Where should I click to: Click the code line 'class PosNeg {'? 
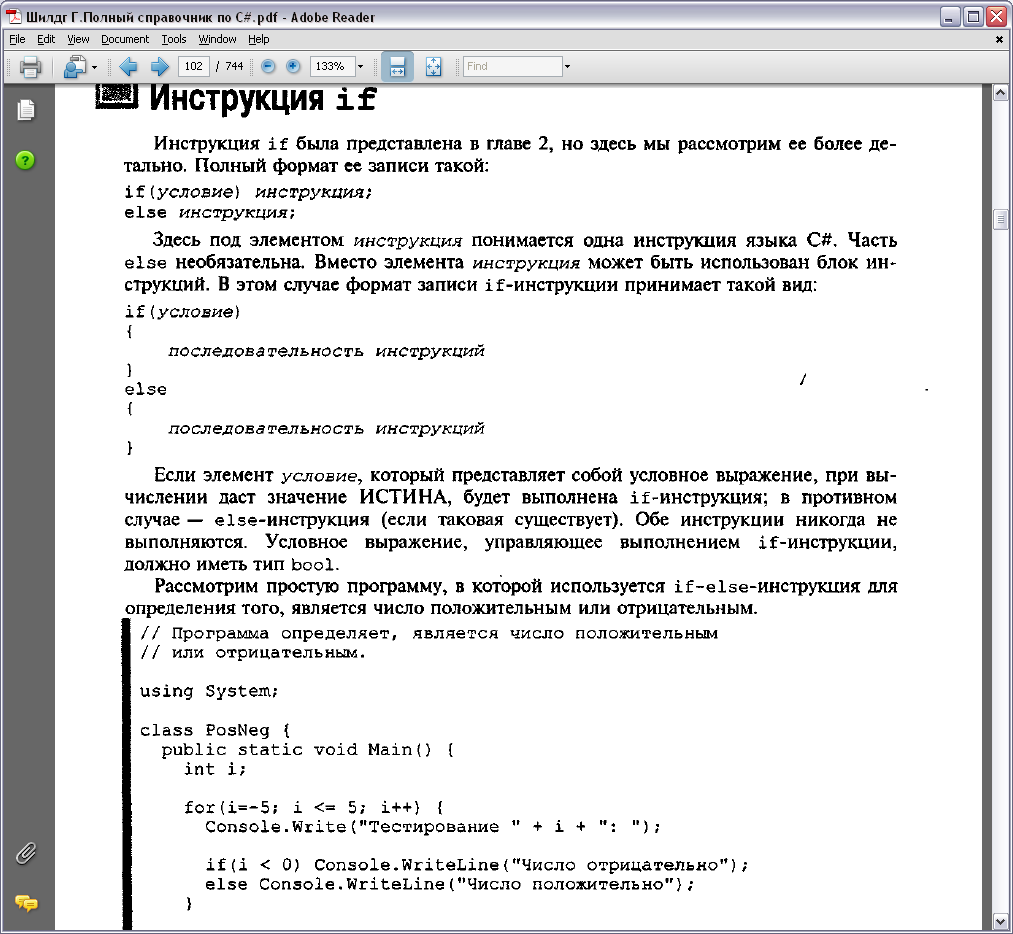(x=215, y=731)
